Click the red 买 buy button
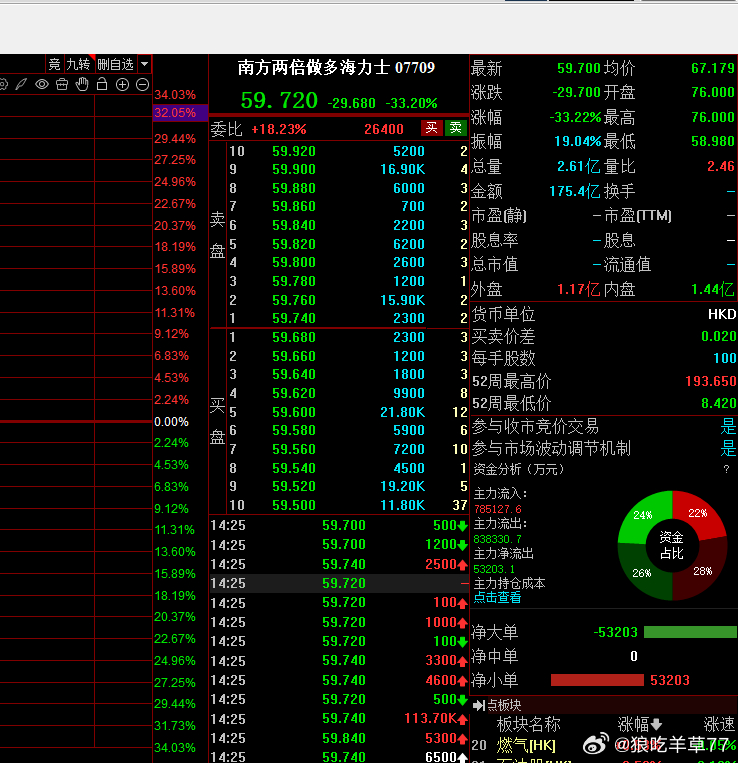The width and height of the screenshot is (738, 763). [432, 128]
